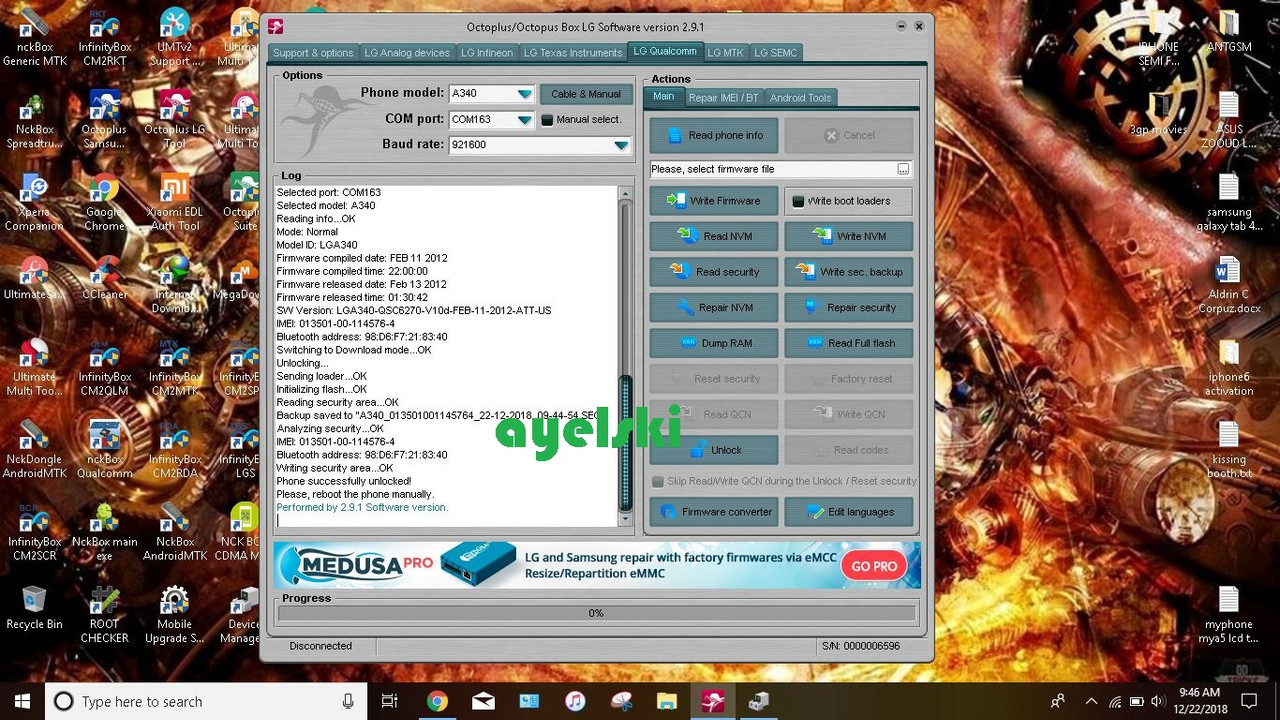
Task: Click the Edit languages button
Action: [x=849, y=512]
